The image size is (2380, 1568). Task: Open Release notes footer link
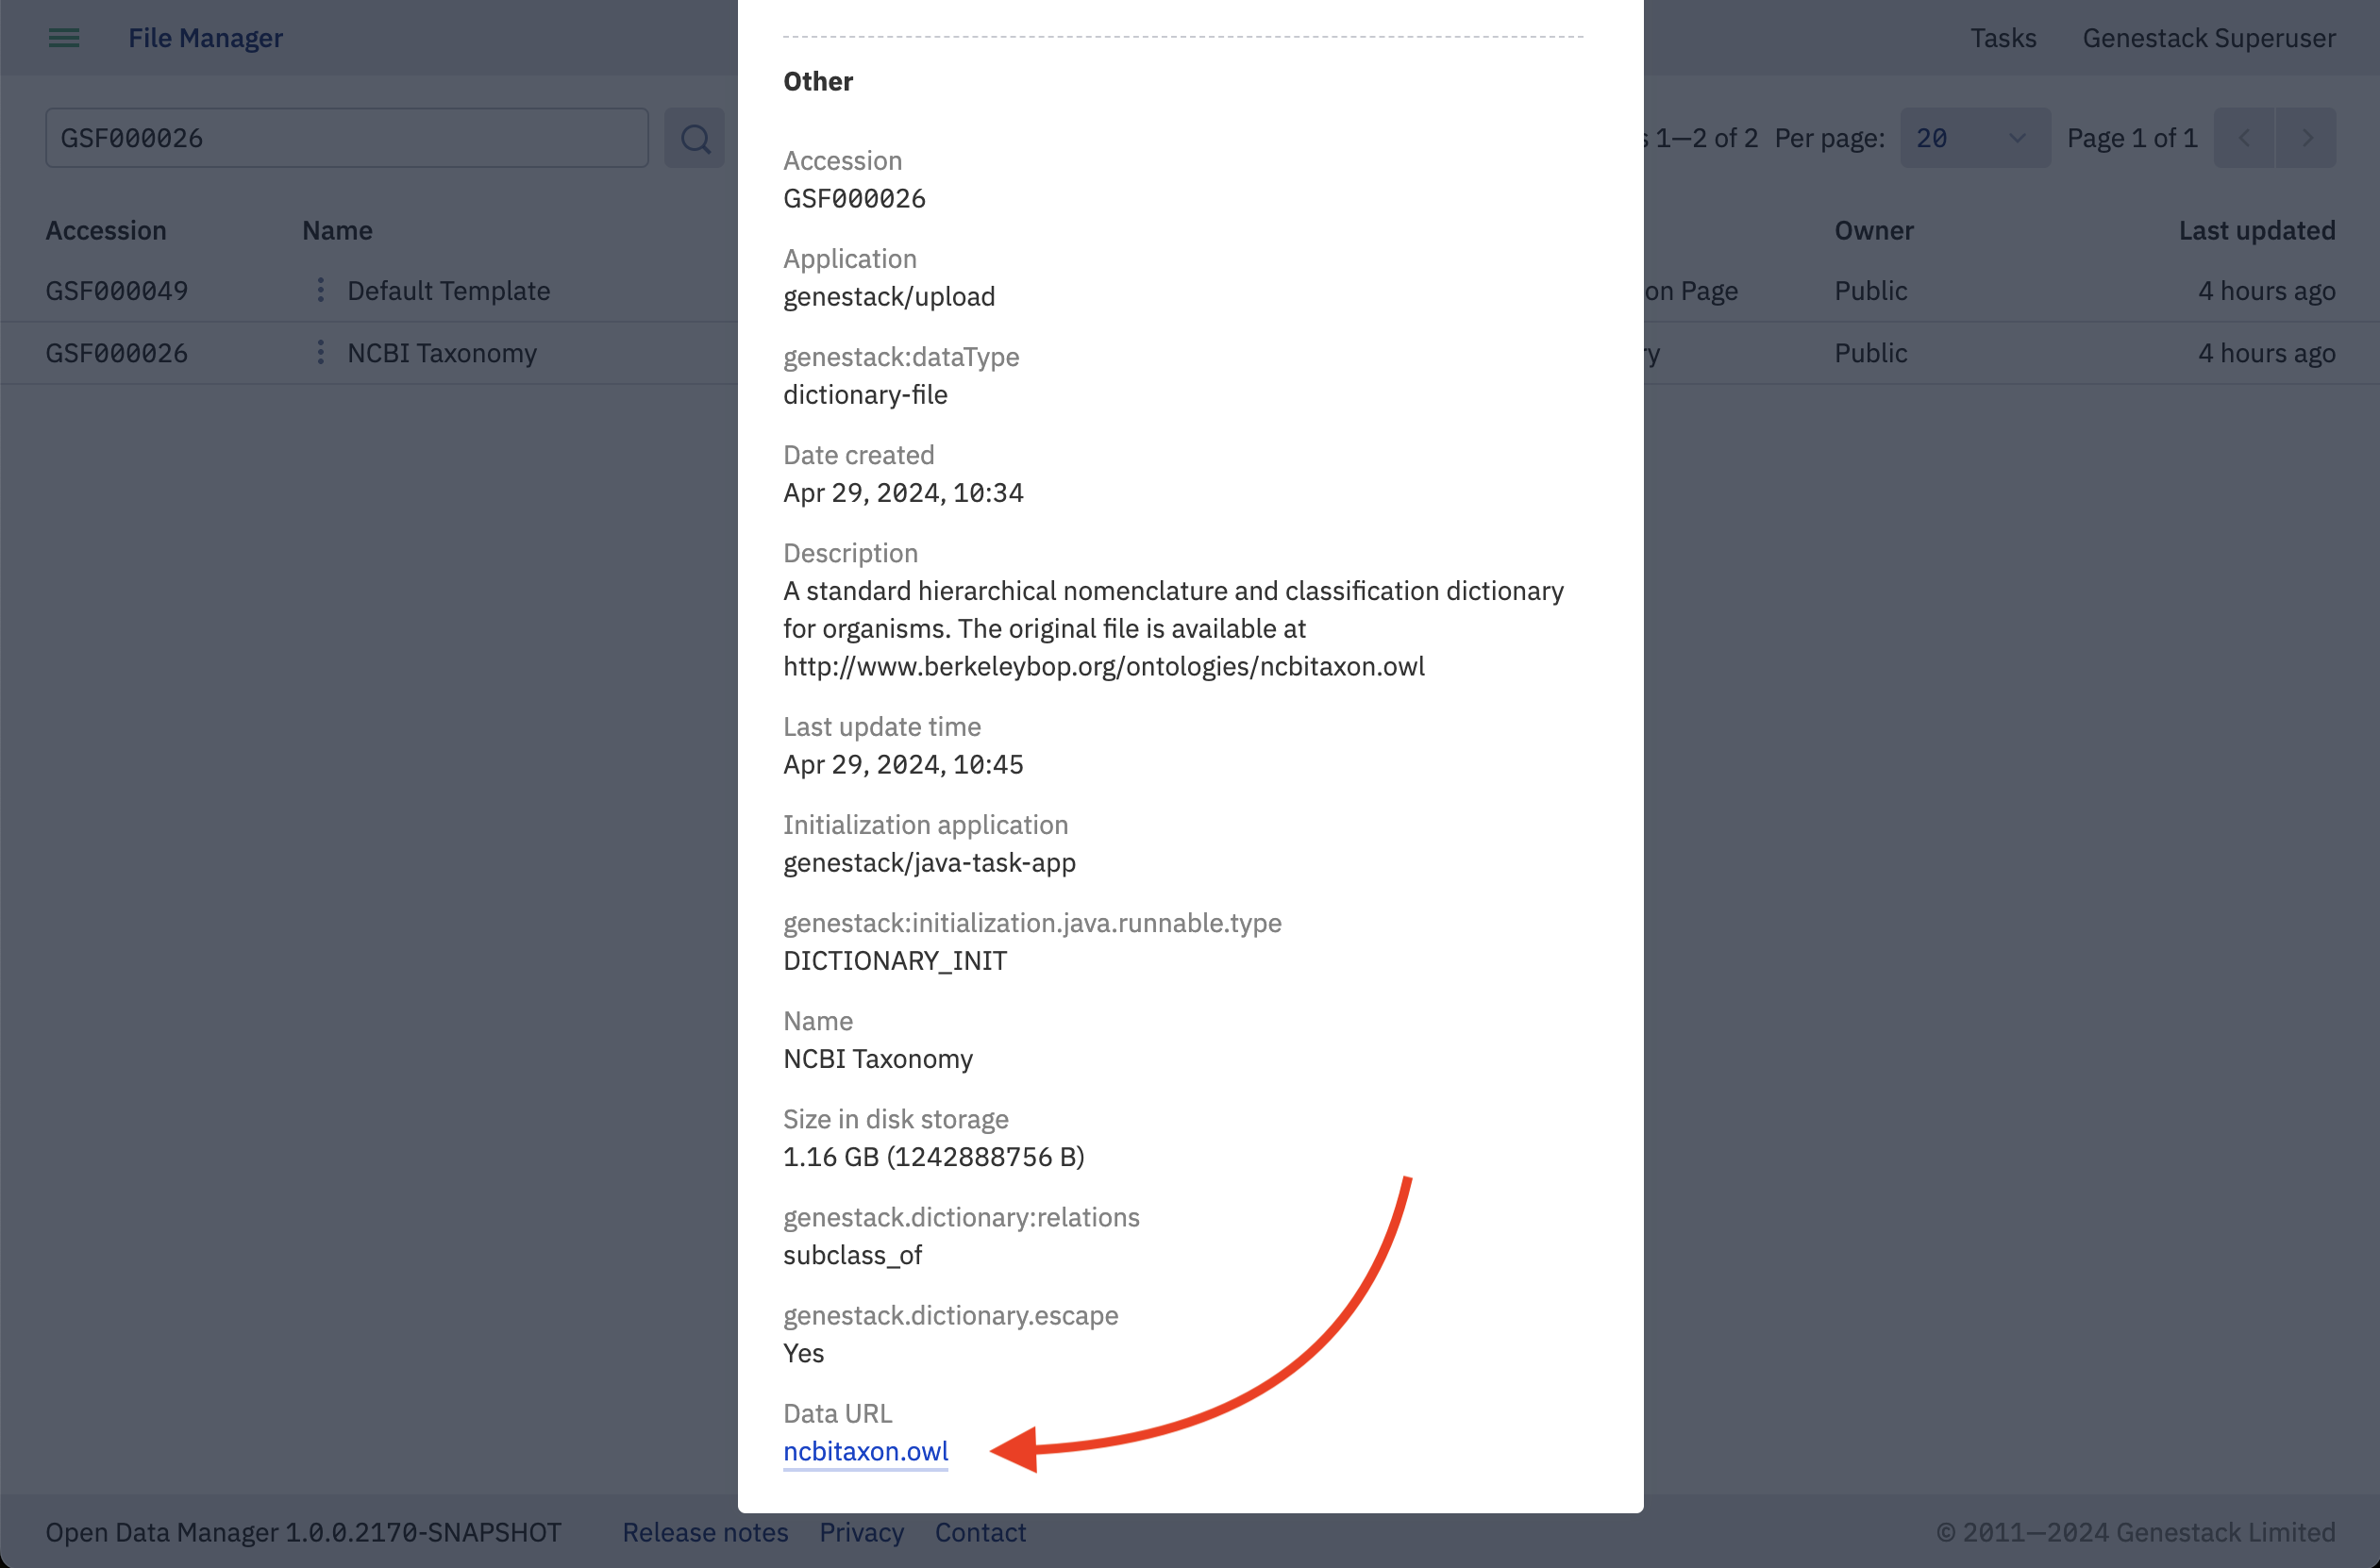click(x=705, y=1532)
